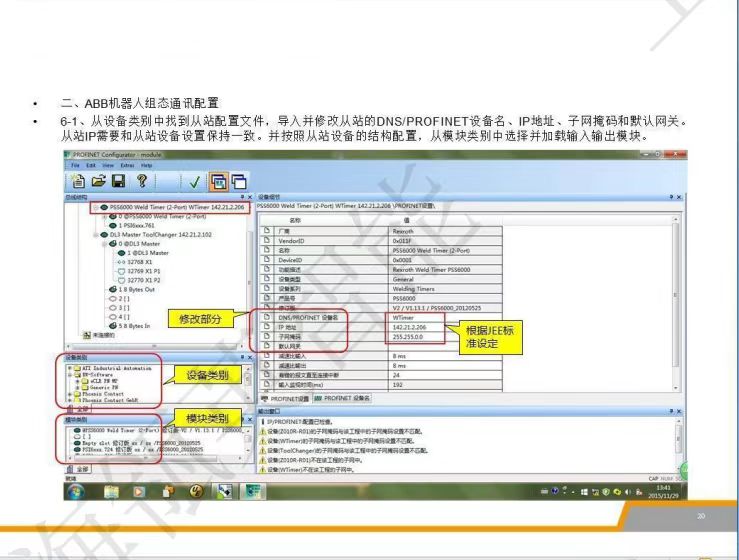Close the device details panel
Image resolution: width=739 pixels, height=560 pixels.
pyautogui.click(x=679, y=197)
